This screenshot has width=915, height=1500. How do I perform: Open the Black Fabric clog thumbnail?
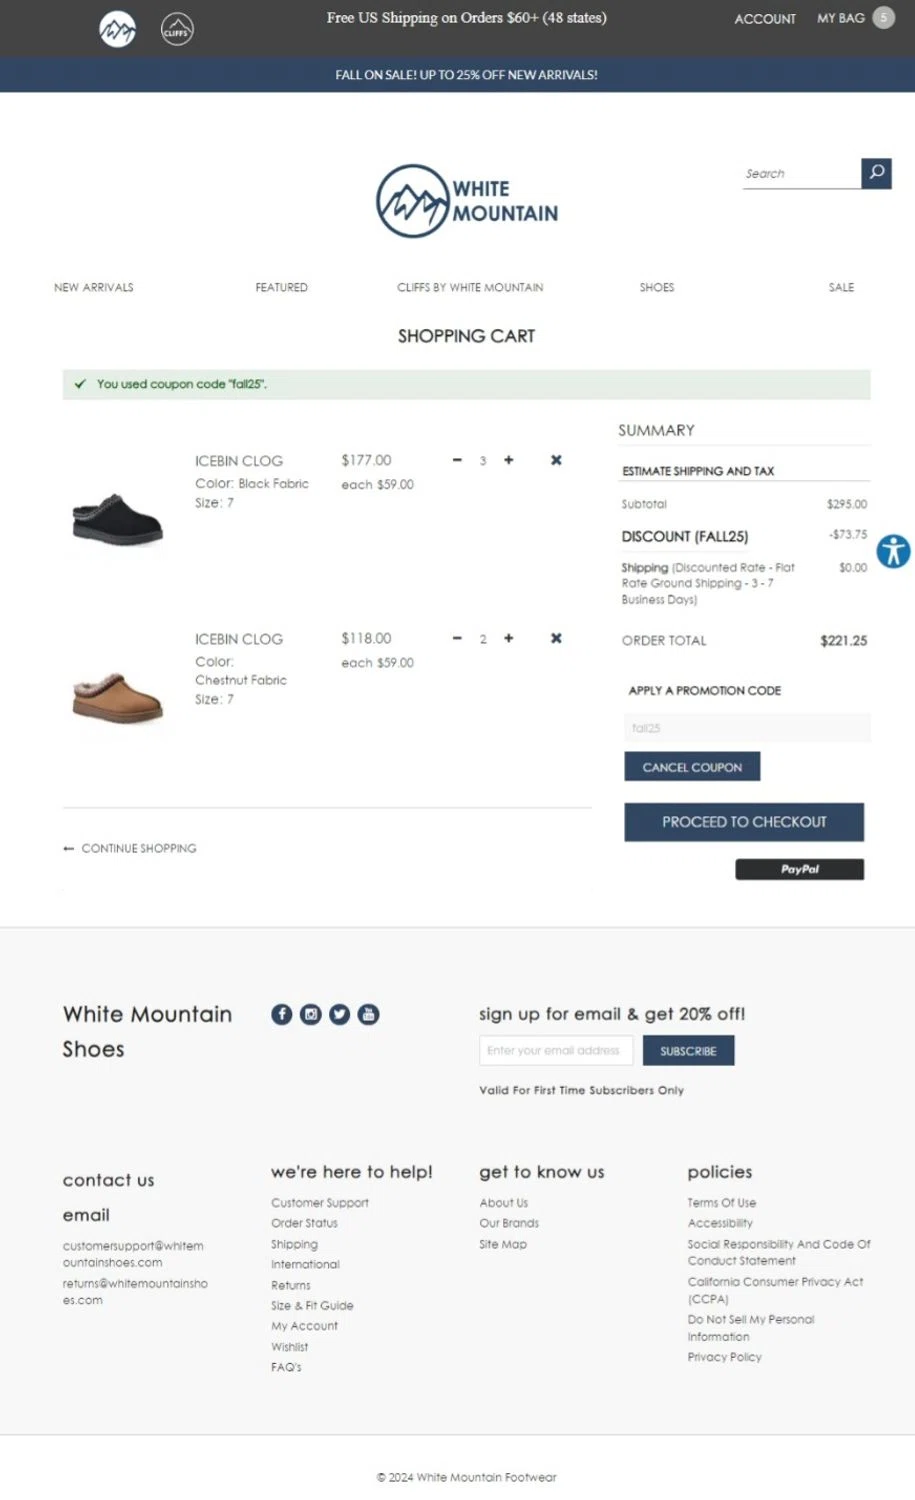118,520
